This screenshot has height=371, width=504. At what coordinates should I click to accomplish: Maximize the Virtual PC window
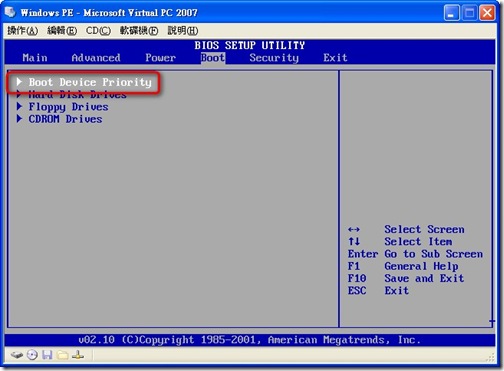(469, 13)
